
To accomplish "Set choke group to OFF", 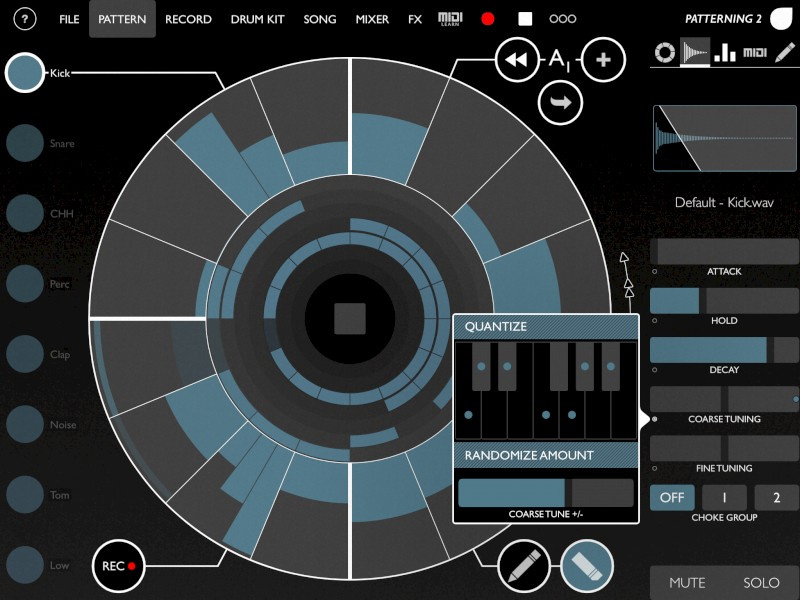I will pyautogui.click(x=672, y=497).
